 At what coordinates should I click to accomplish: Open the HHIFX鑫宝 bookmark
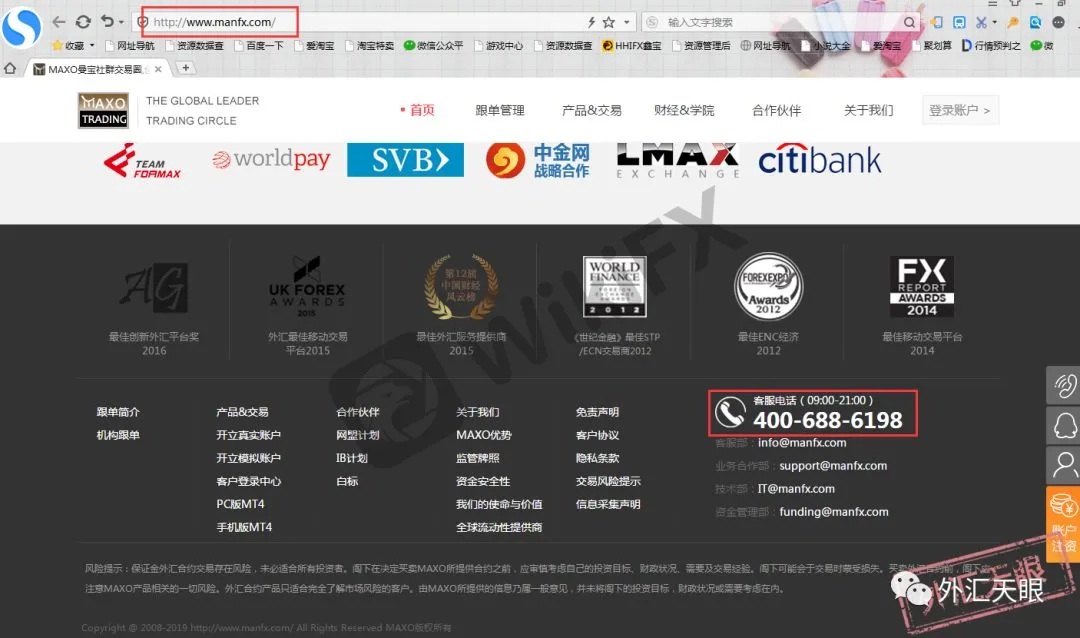tap(632, 45)
